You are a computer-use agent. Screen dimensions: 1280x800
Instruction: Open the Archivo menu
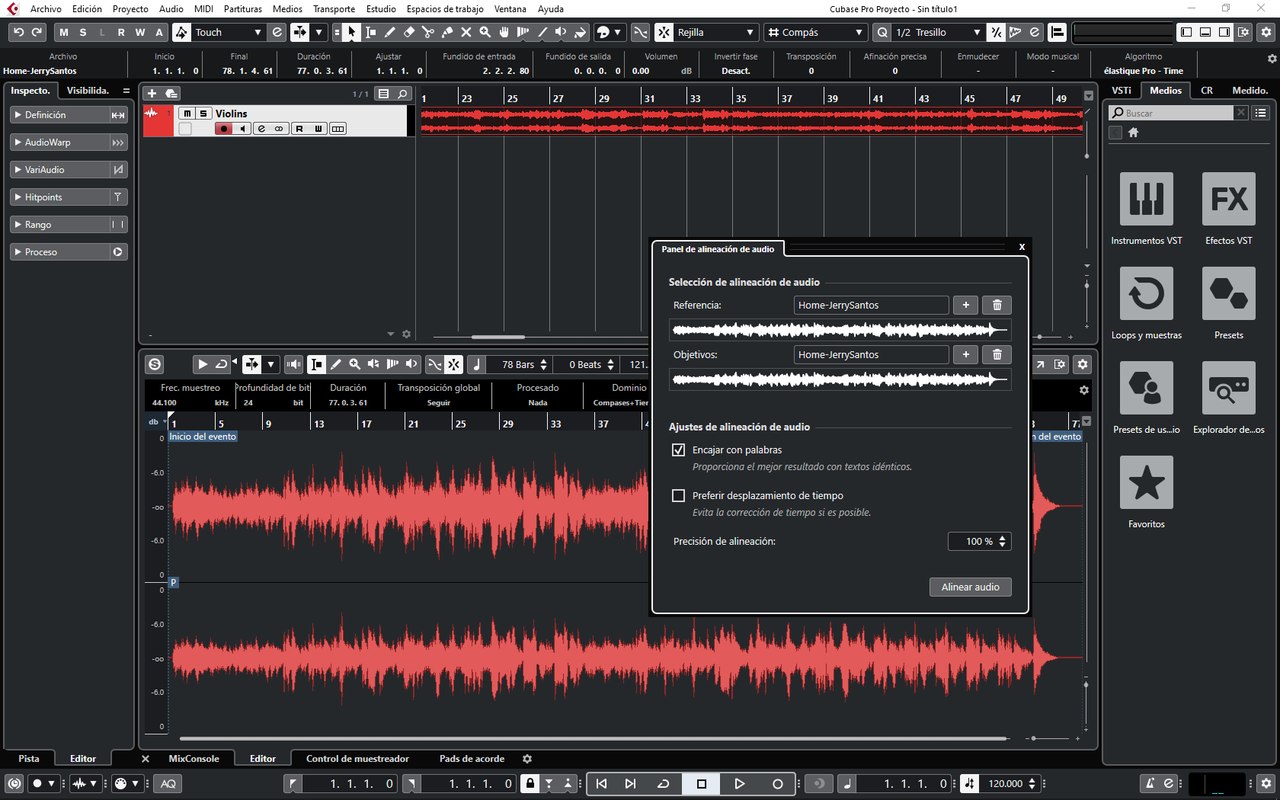46,8
